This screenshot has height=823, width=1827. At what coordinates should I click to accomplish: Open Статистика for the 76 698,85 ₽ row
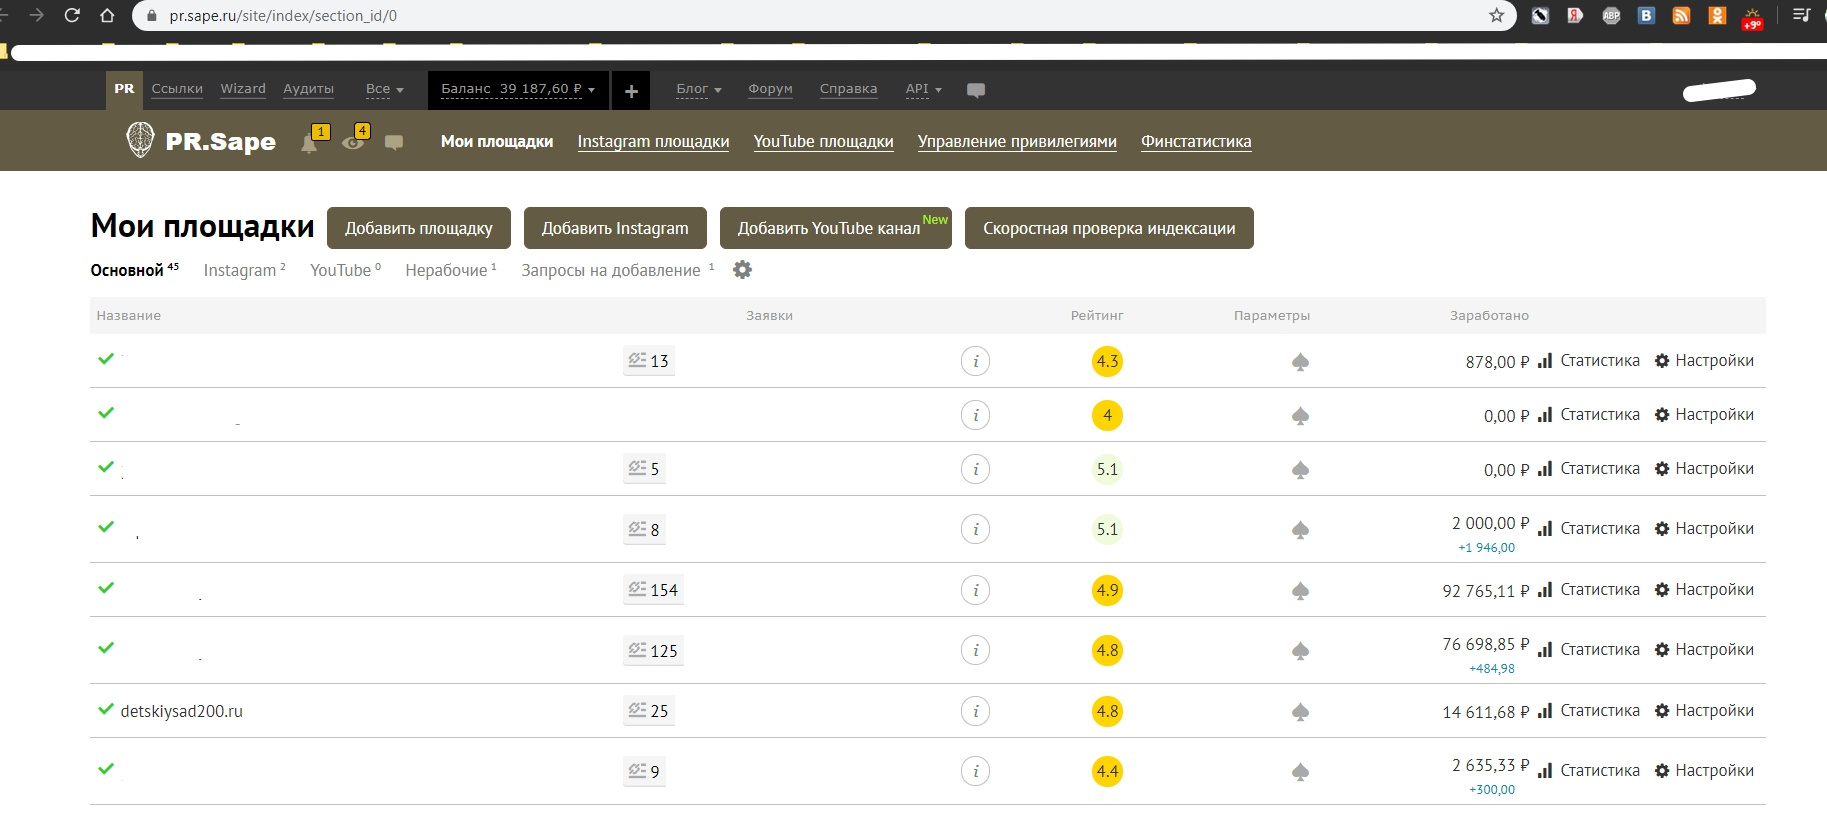point(1589,650)
